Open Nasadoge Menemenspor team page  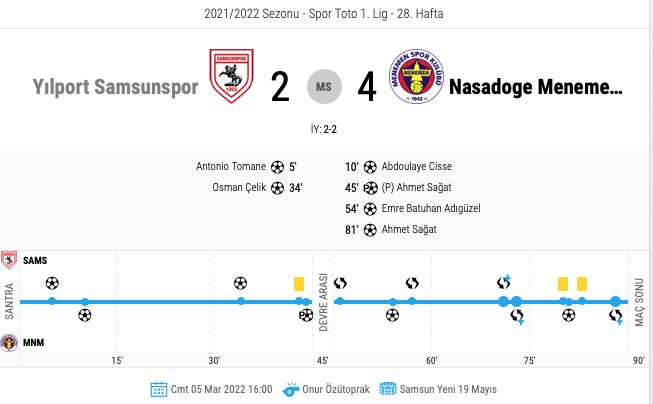pyautogui.click(x=535, y=87)
